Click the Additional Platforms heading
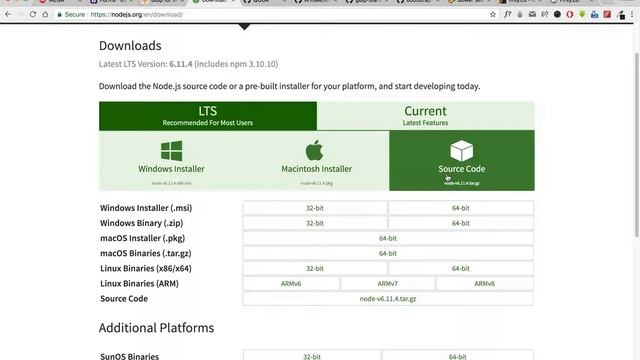The width and height of the screenshot is (640, 360). (156, 328)
